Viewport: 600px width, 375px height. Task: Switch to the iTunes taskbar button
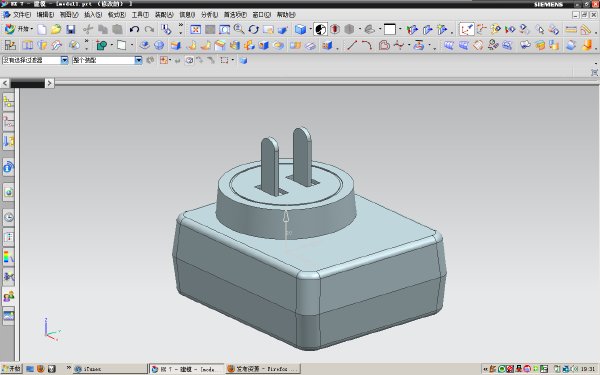[110, 369]
